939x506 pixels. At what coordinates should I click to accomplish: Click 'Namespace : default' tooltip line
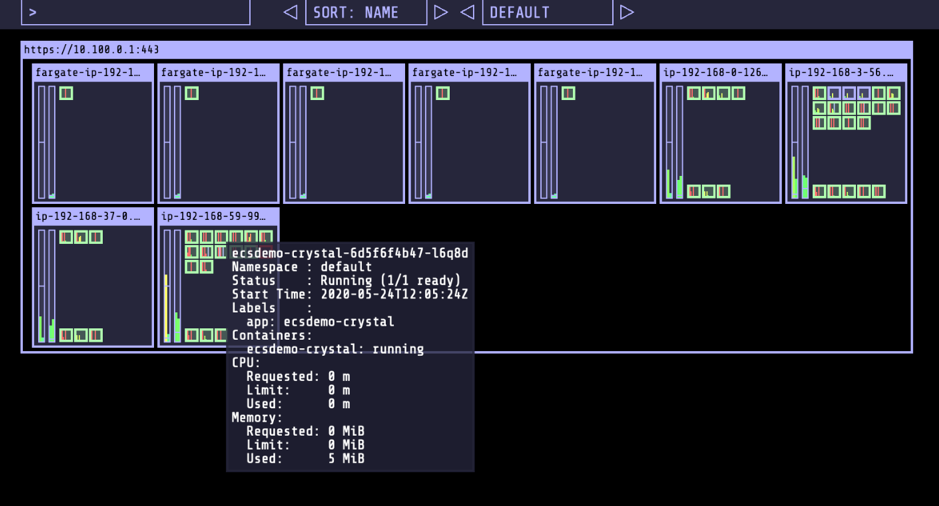point(302,267)
